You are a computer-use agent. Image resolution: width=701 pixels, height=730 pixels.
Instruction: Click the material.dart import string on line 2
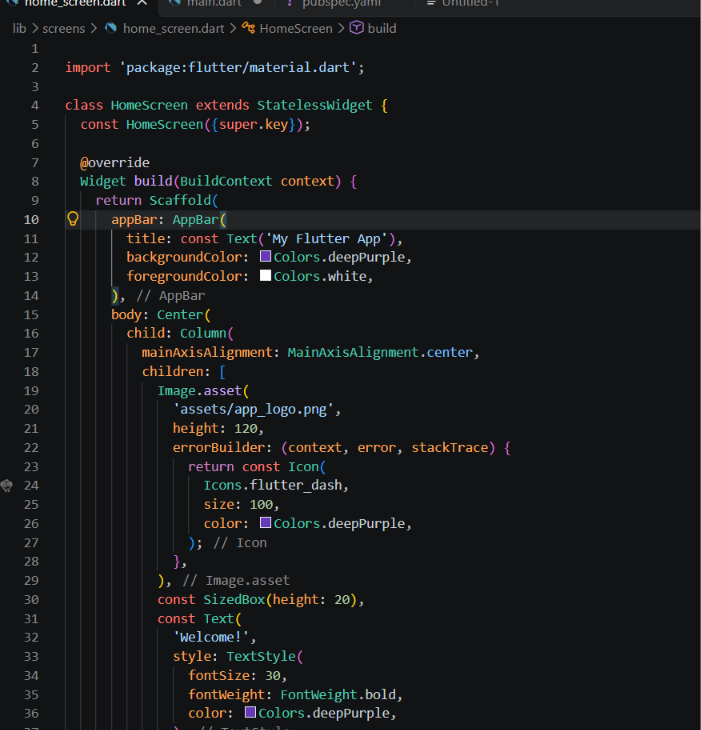click(x=239, y=68)
